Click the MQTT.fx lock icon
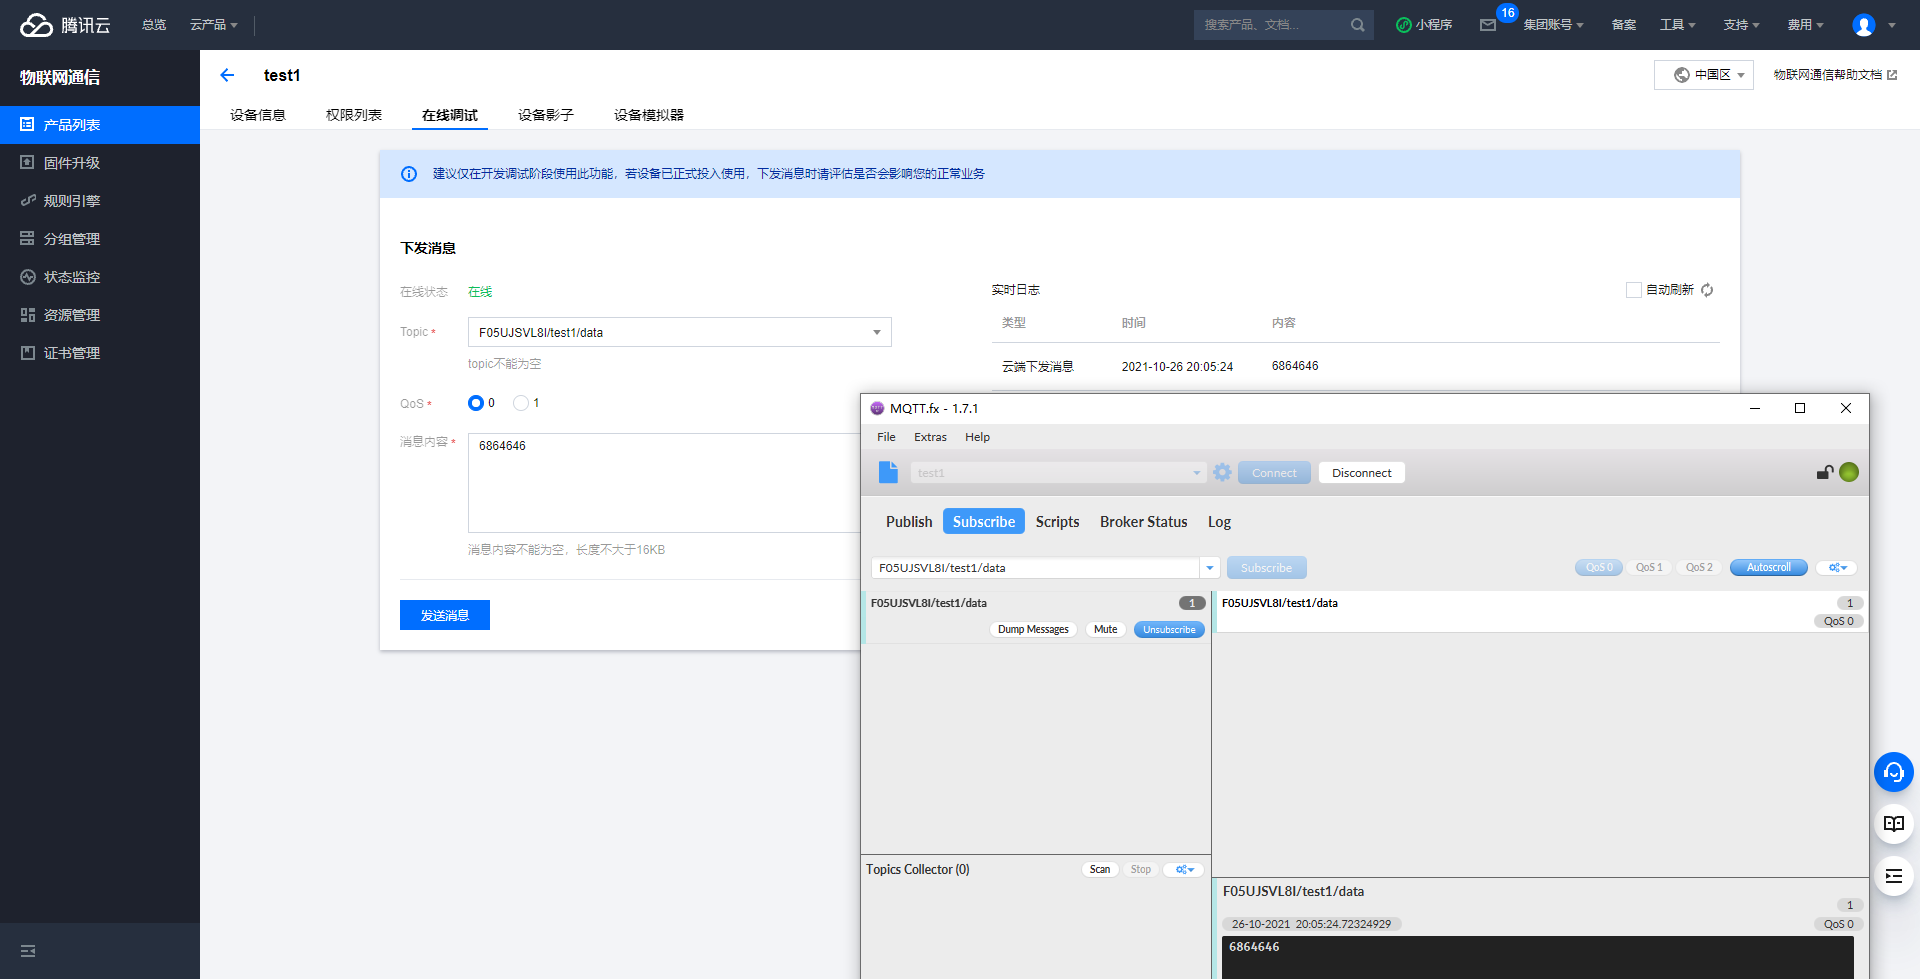Image resolution: width=1920 pixels, height=979 pixels. pos(1825,472)
